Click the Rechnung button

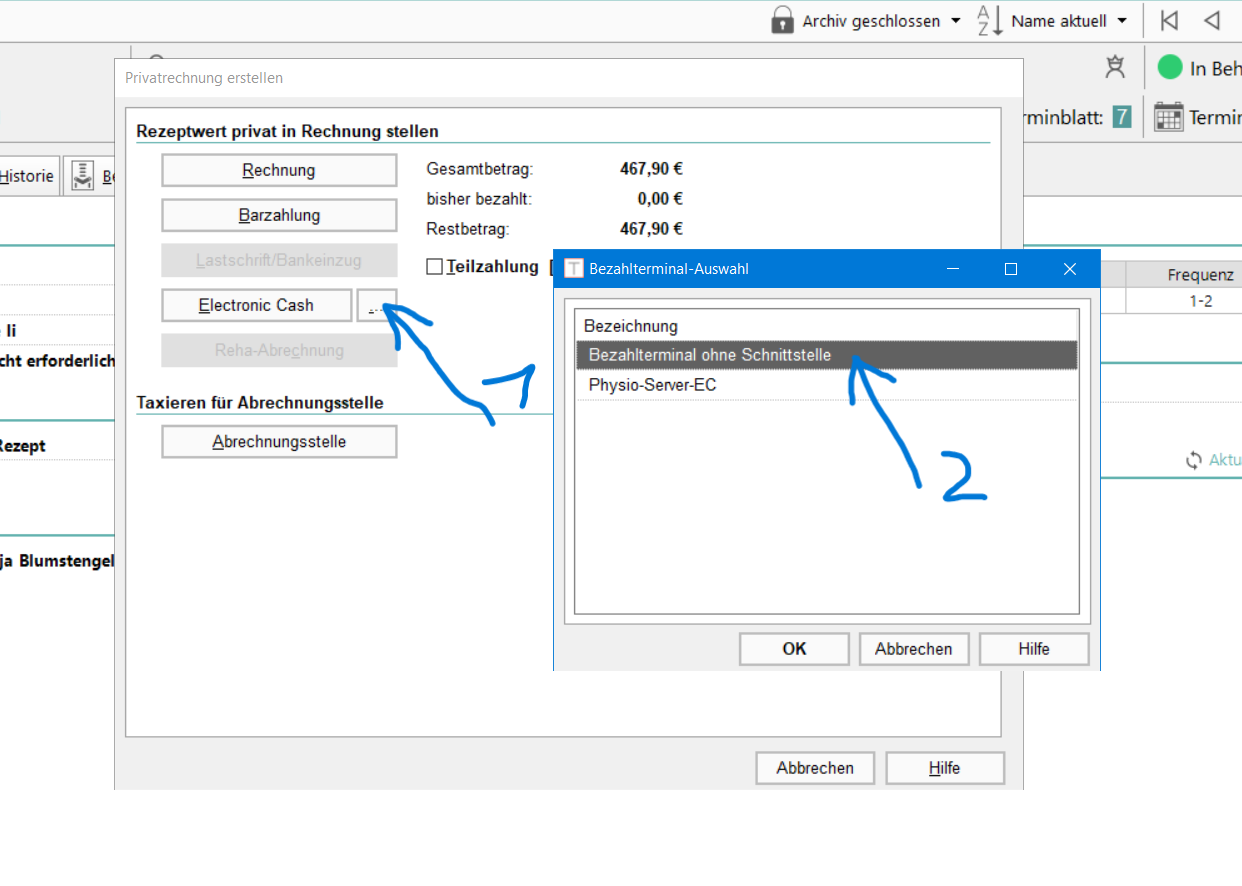[x=279, y=170]
